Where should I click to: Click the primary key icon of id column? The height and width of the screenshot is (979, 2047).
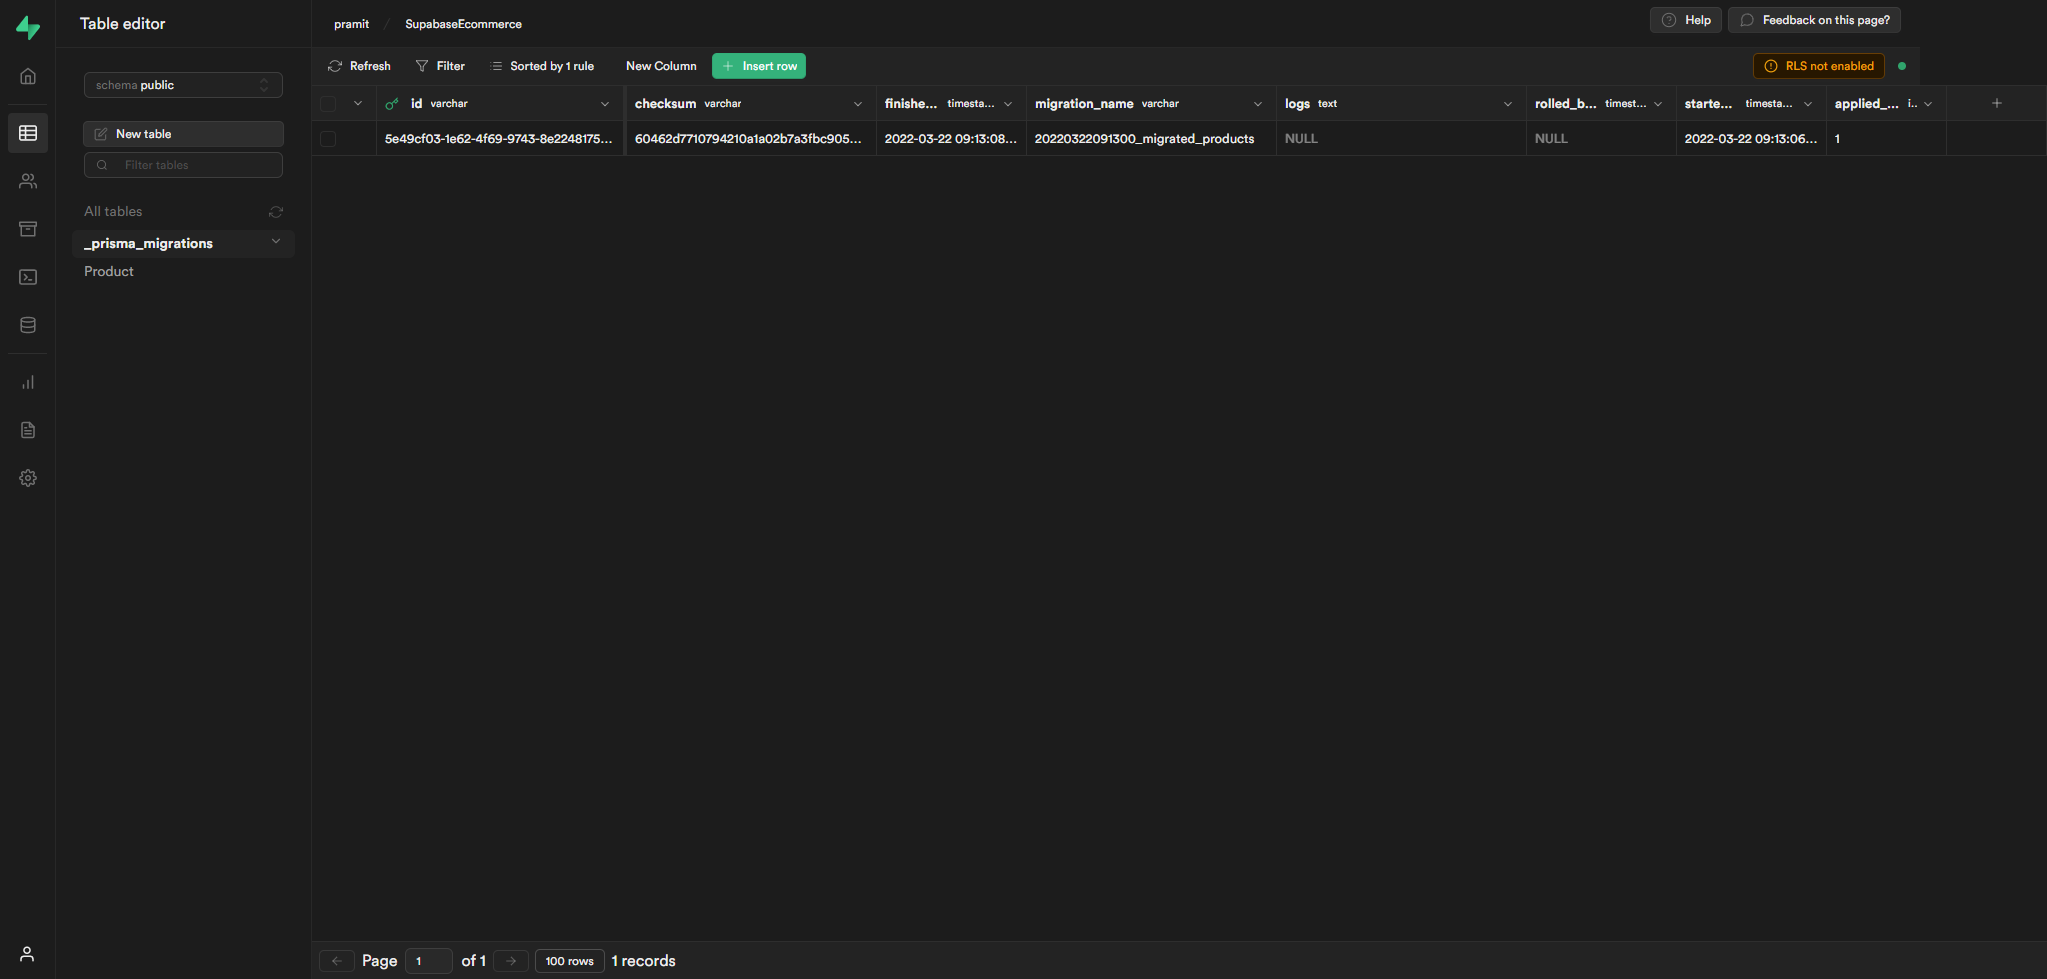click(x=392, y=104)
